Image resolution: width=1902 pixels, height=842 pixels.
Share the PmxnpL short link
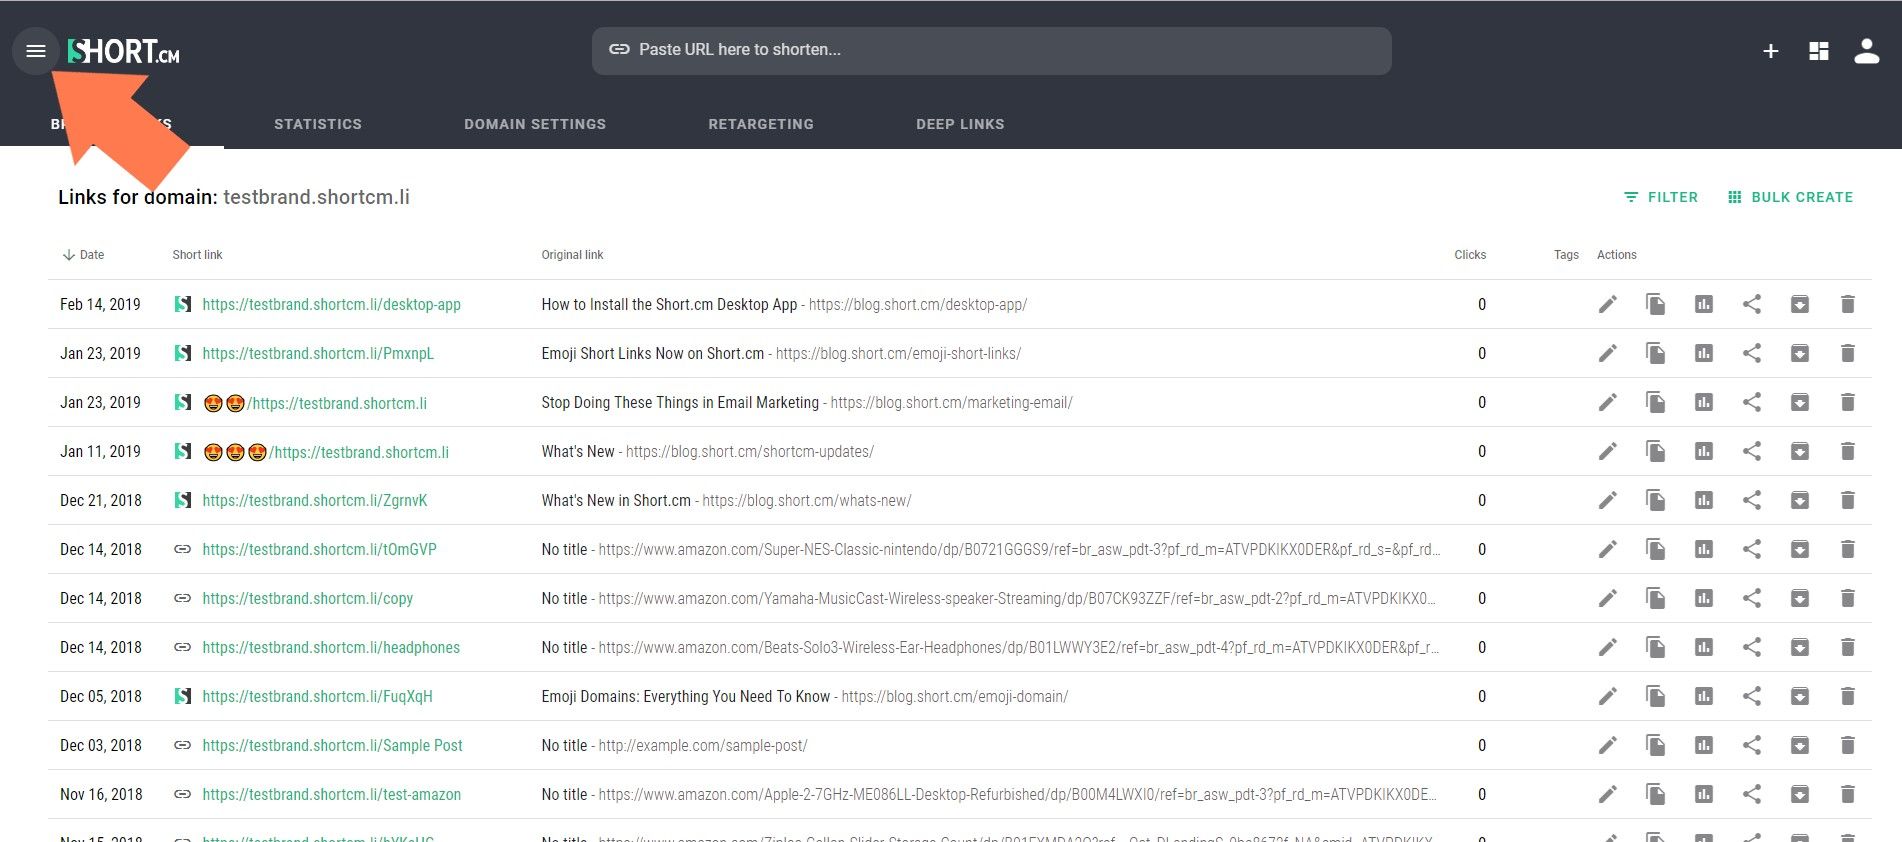tap(1751, 353)
